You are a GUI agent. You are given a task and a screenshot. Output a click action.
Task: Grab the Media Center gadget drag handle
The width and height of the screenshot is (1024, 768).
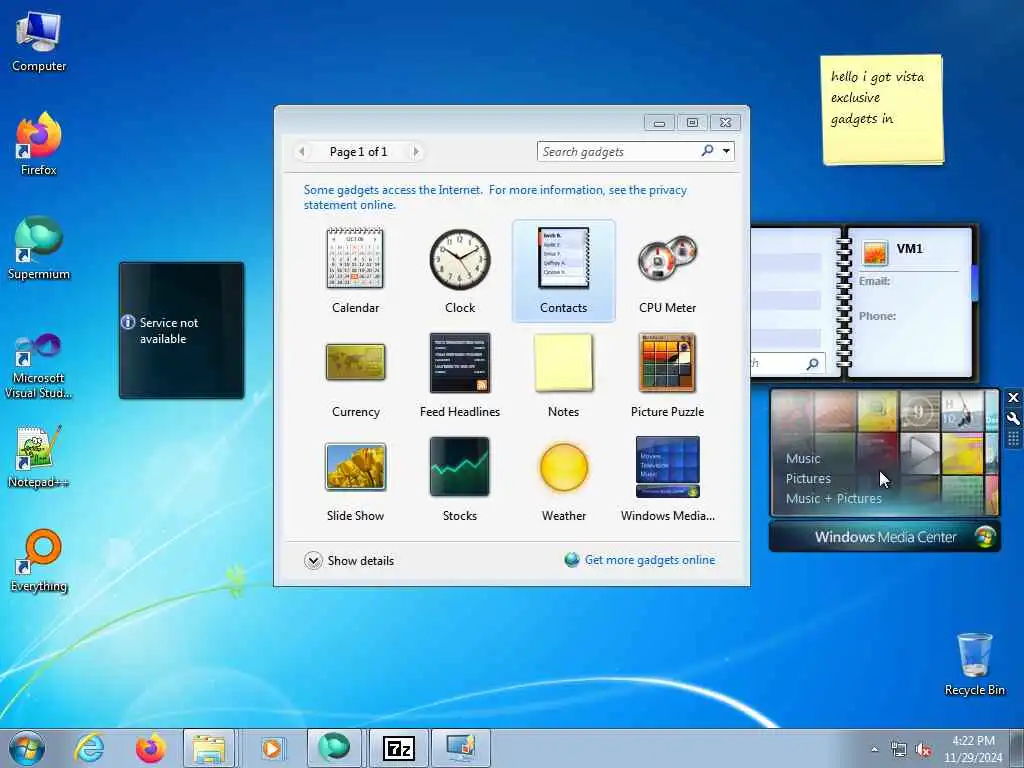(1014, 439)
